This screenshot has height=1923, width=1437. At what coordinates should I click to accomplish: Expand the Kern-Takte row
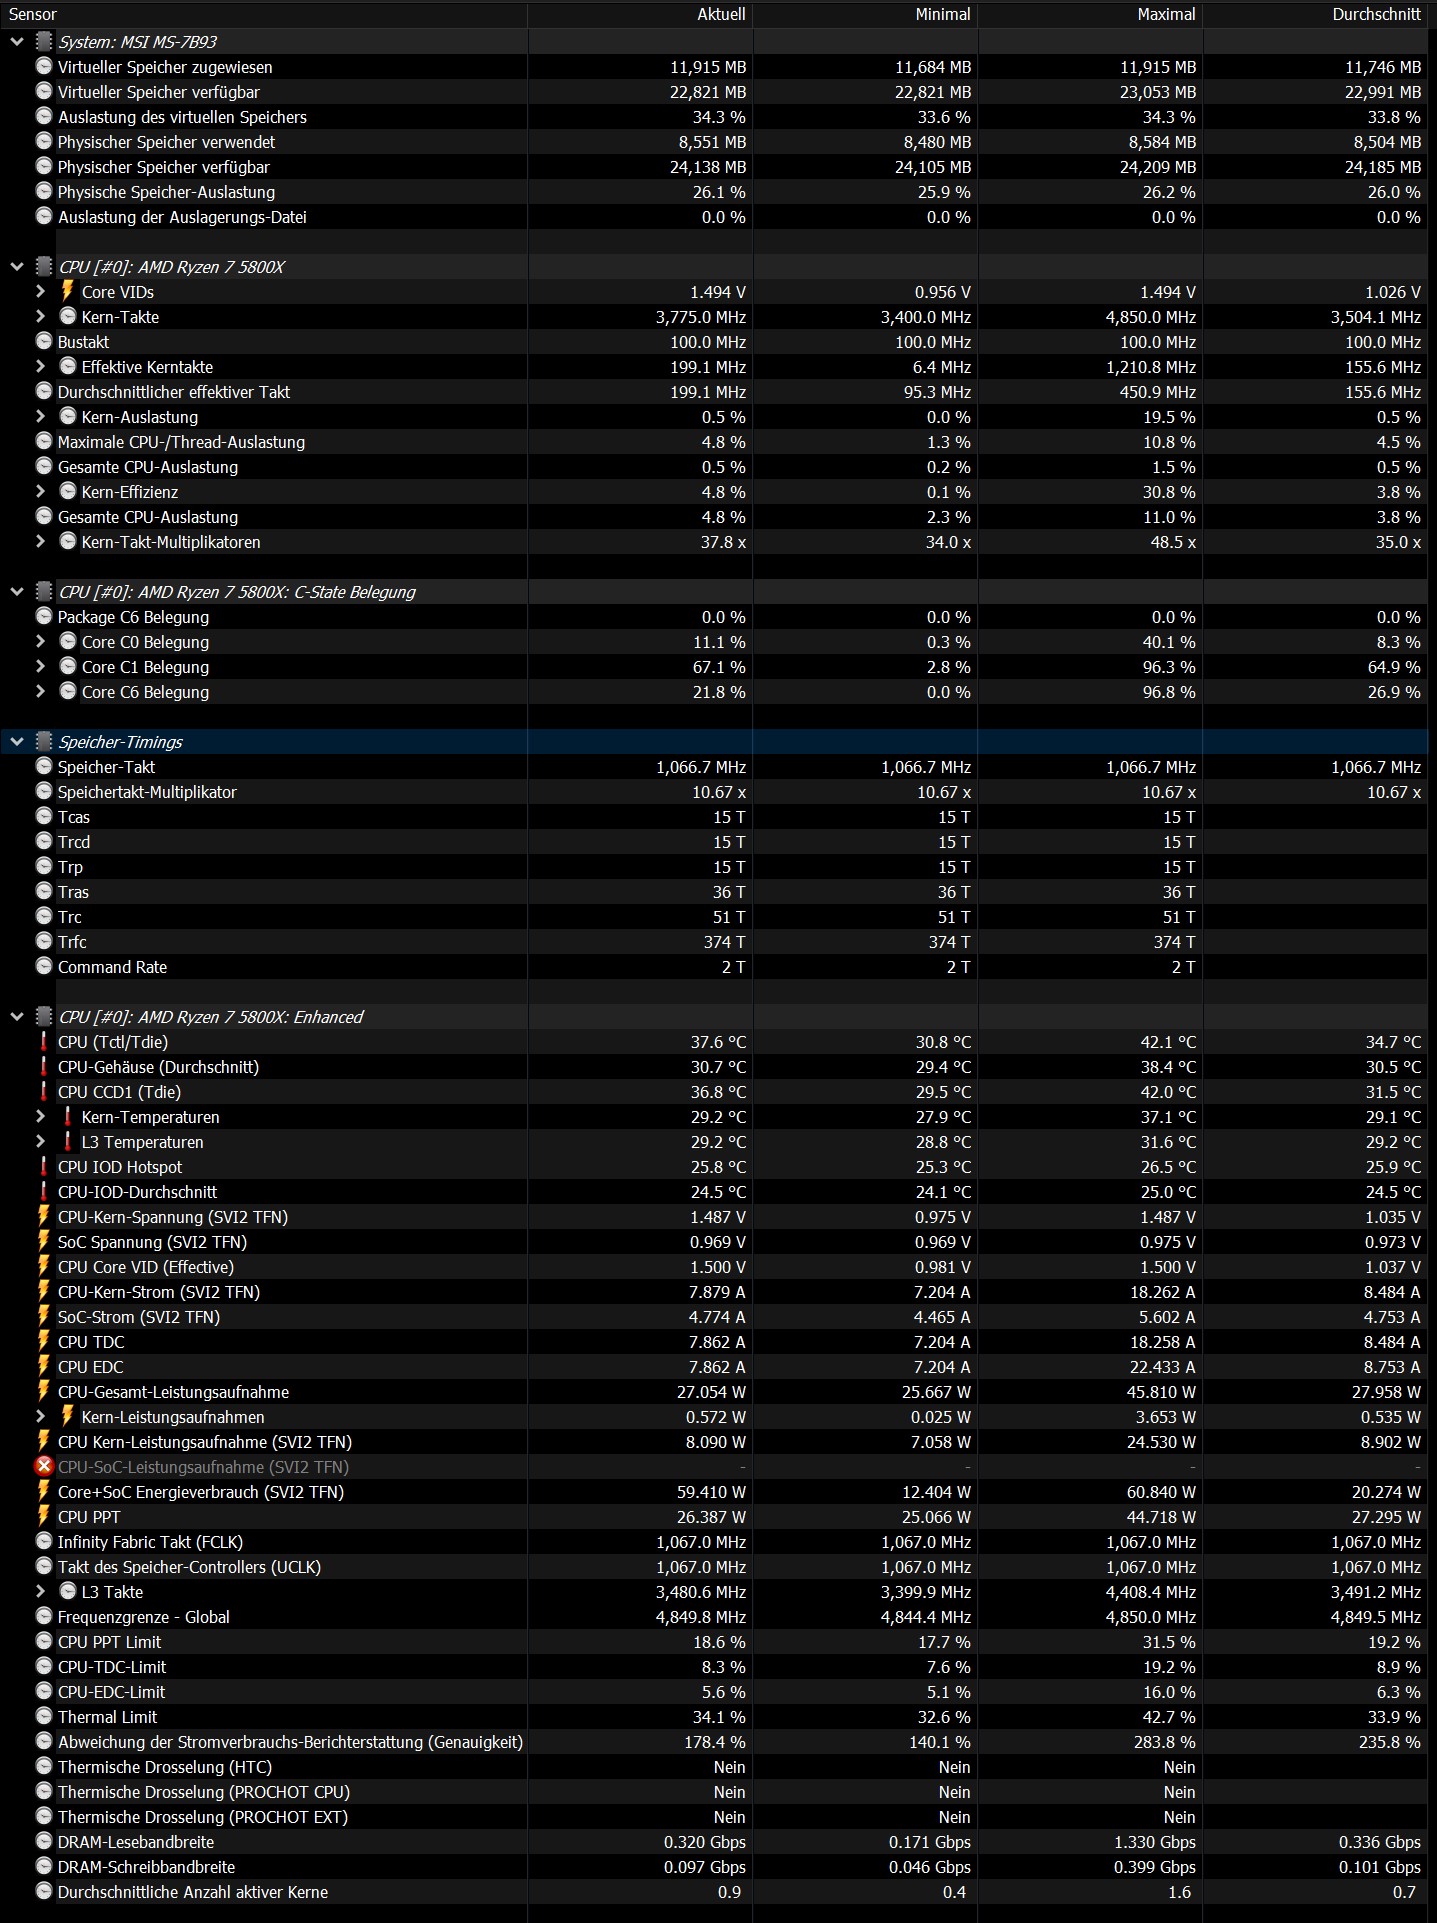click(40, 317)
